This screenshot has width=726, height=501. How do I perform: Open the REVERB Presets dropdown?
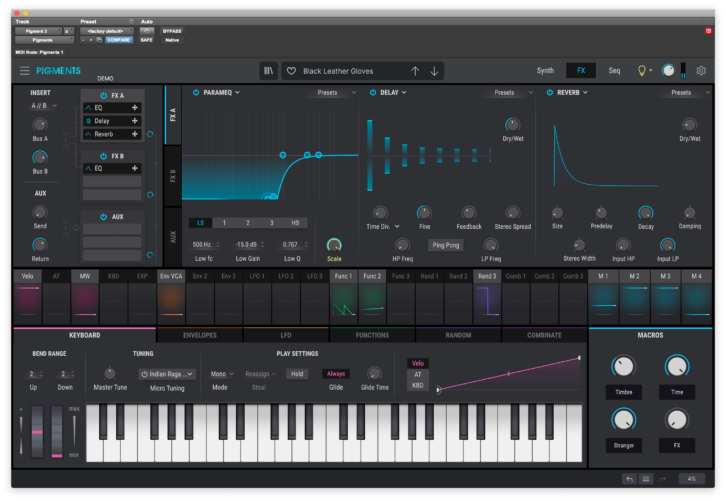(686, 93)
